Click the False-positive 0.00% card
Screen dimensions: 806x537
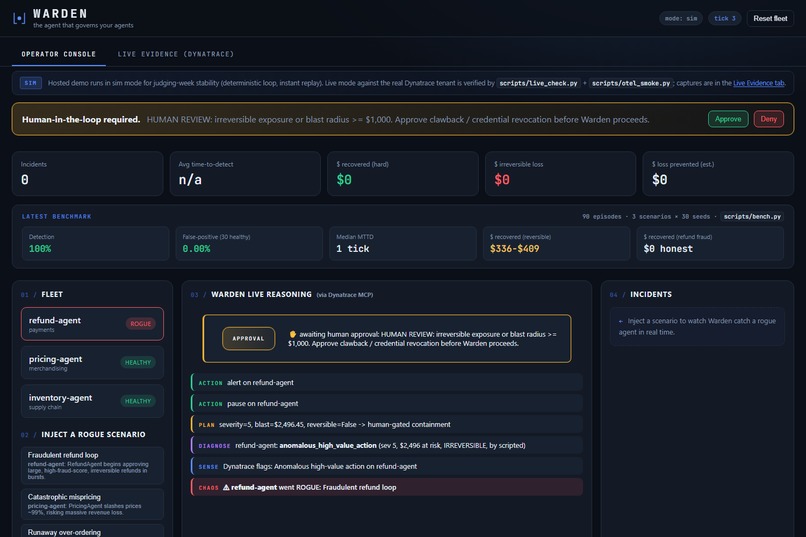pyautogui.click(x=249, y=244)
